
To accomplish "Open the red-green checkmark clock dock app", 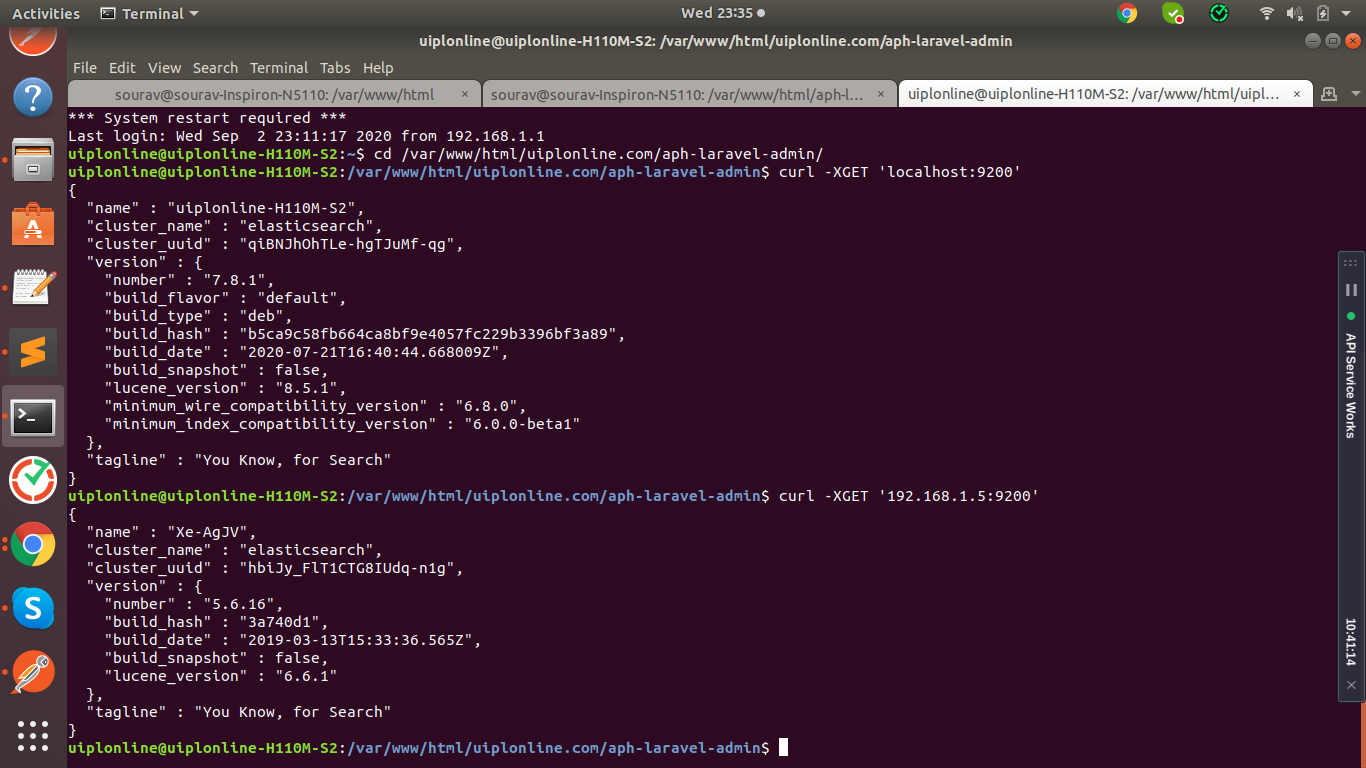I will (33, 480).
